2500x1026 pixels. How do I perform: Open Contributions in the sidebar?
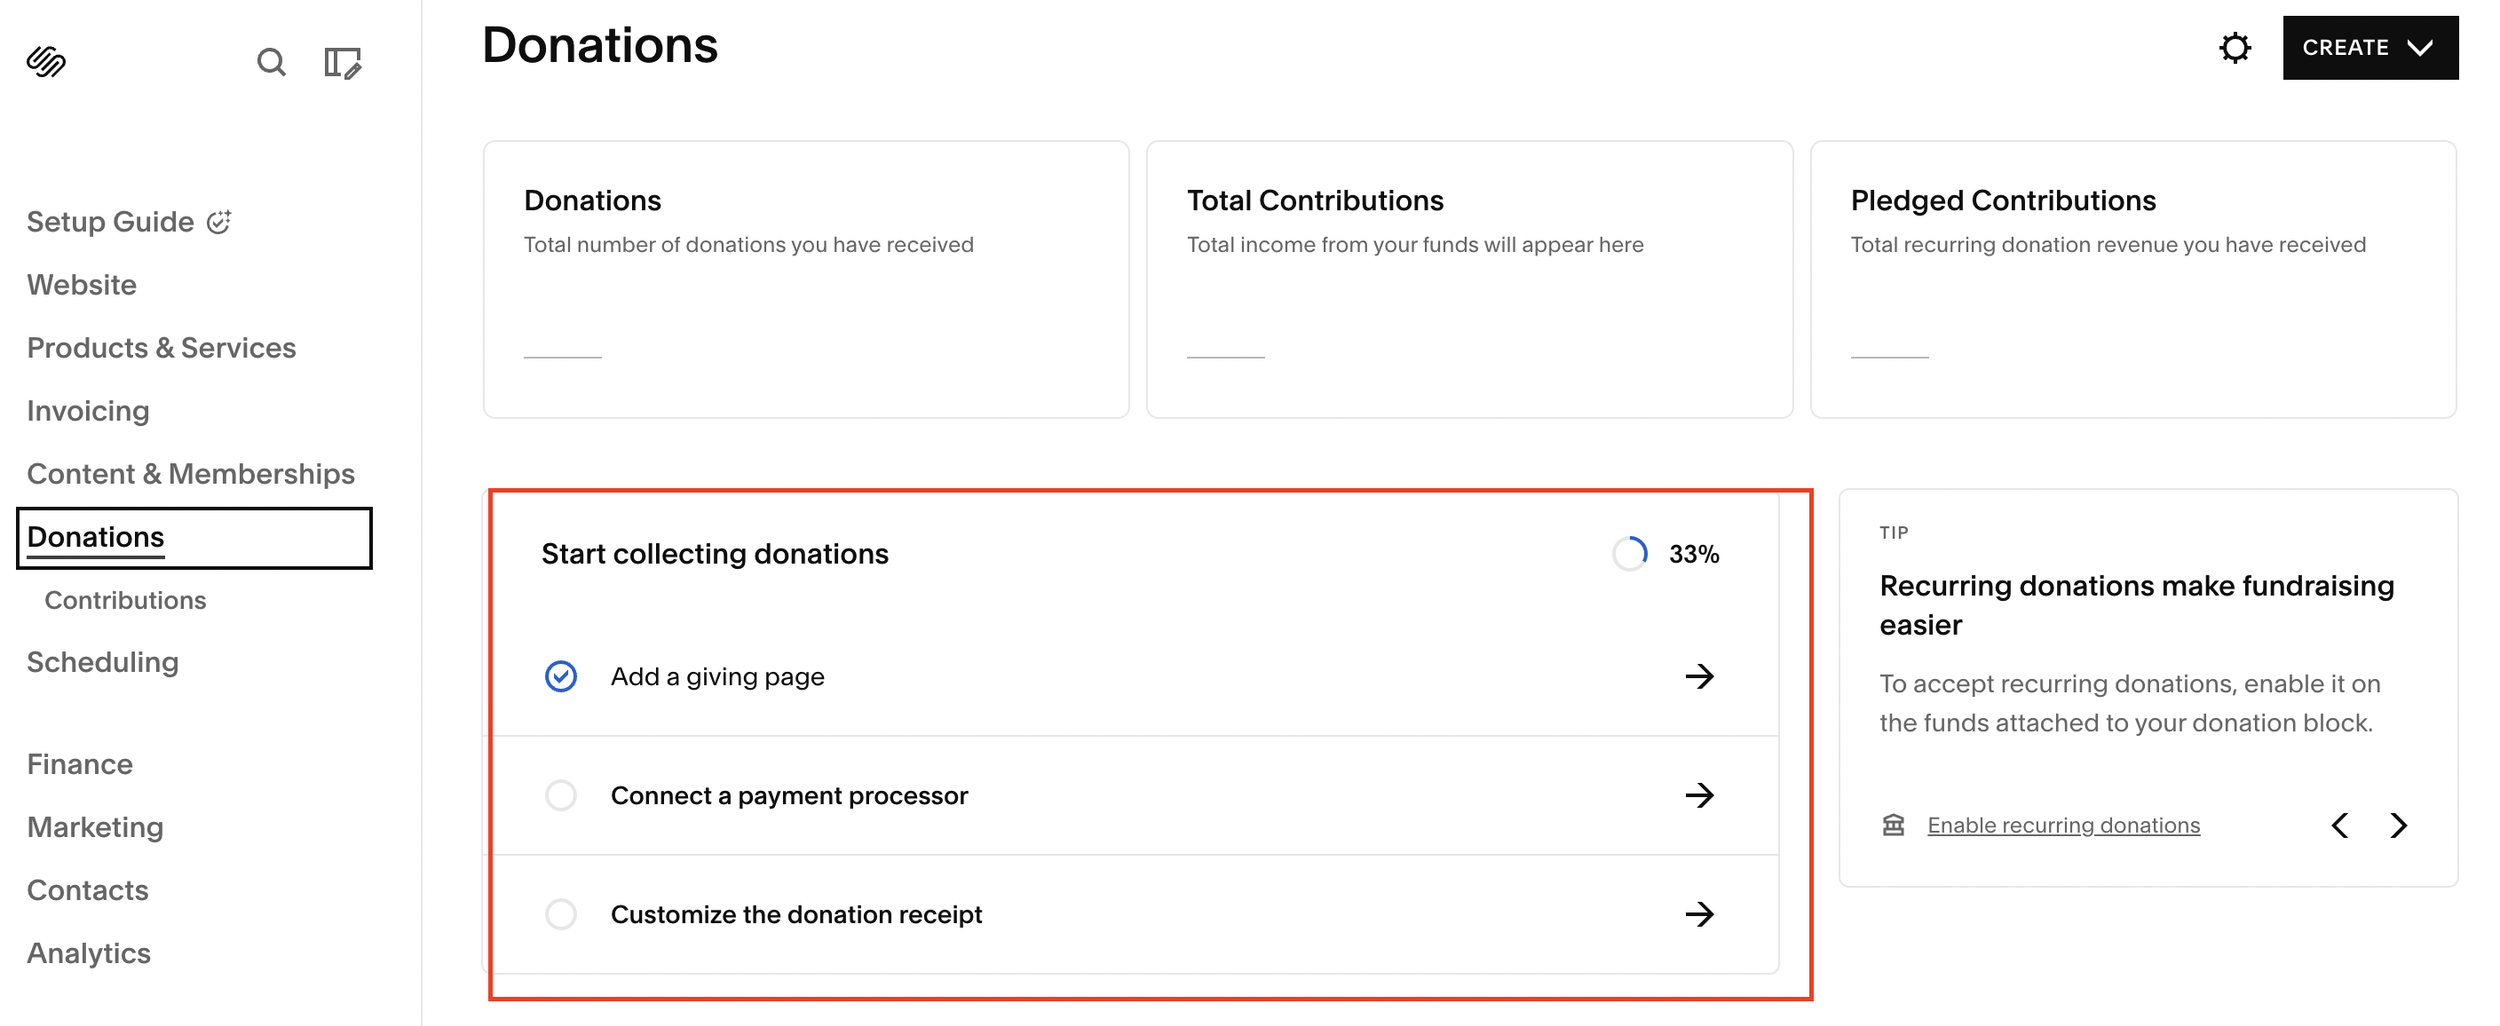point(125,600)
